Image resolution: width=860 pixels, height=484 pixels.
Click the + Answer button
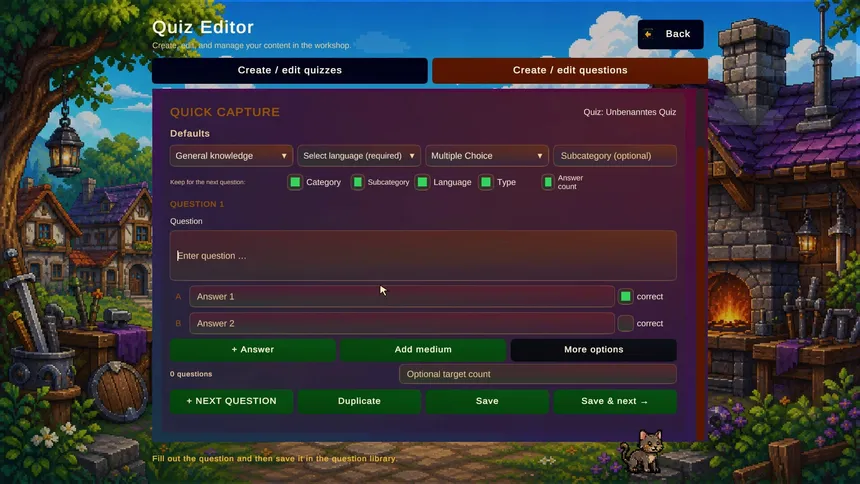tap(252, 350)
